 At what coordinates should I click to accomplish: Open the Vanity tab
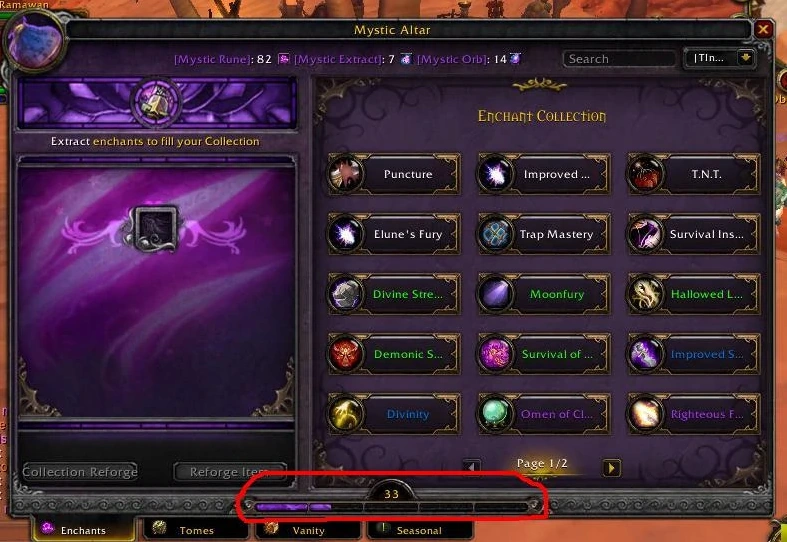(x=308, y=530)
